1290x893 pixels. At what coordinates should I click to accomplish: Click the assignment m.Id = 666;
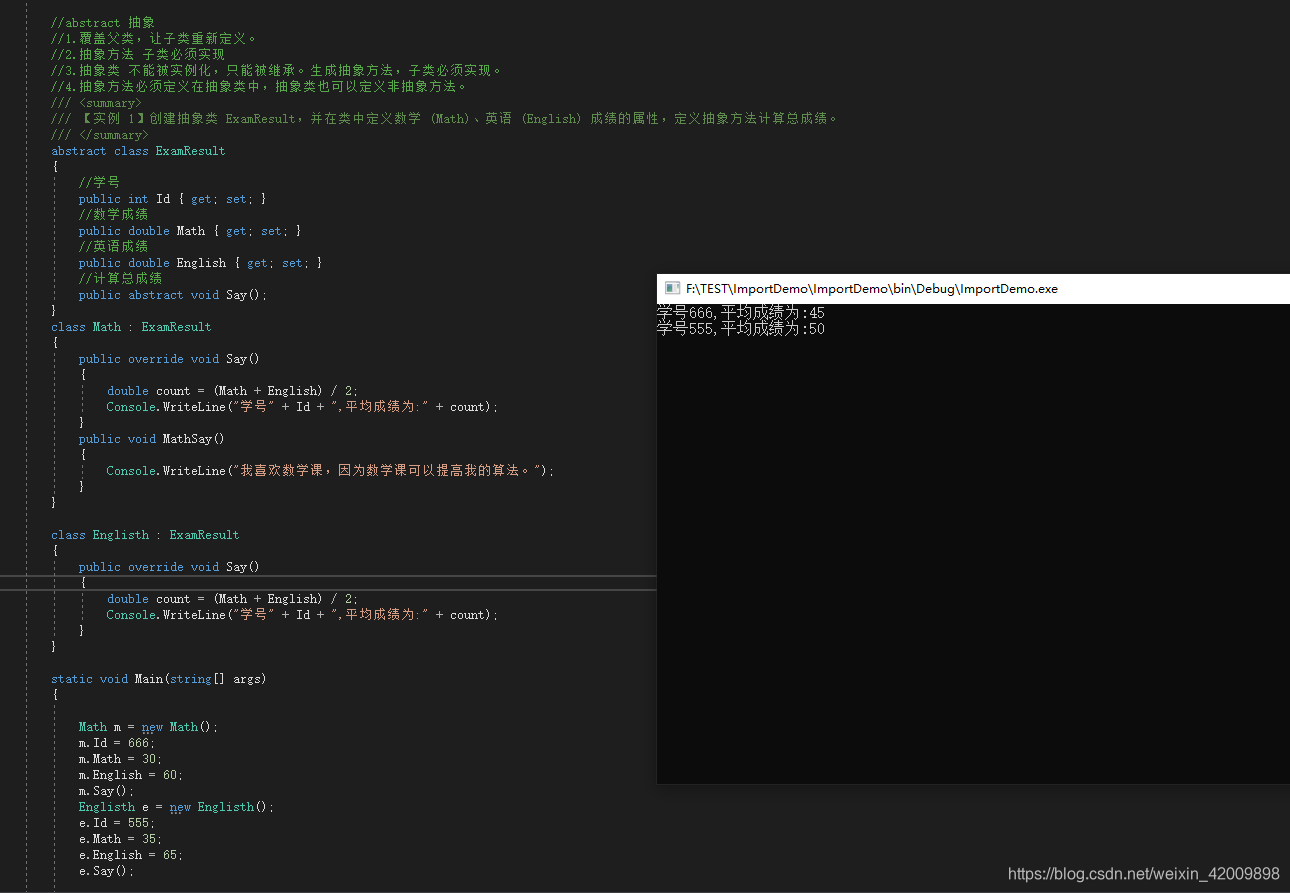click(x=117, y=742)
